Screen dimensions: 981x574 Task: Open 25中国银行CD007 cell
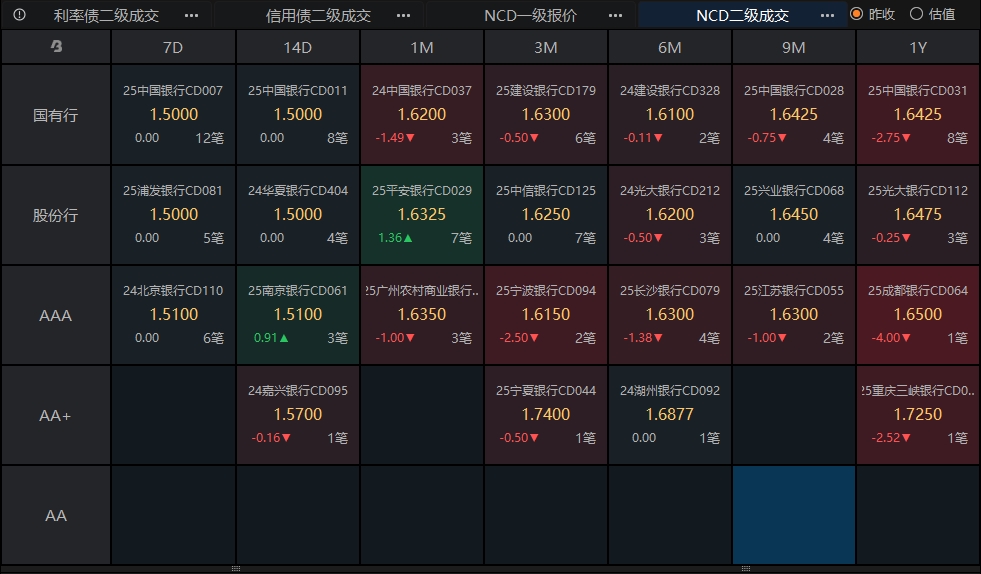click(x=173, y=115)
